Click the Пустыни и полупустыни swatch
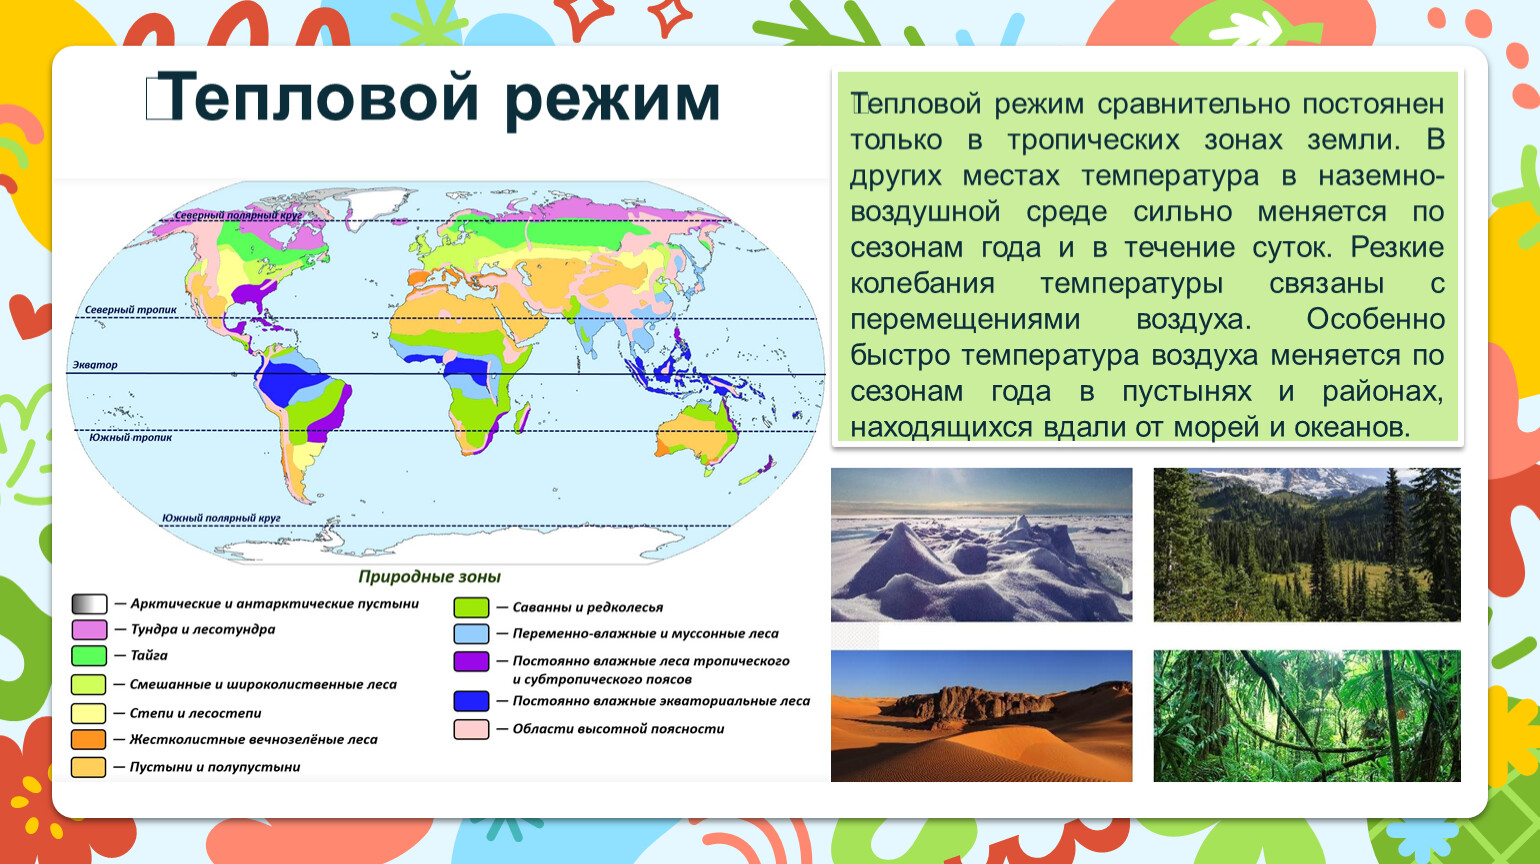Image resolution: width=1540 pixels, height=864 pixels. click(x=89, y=767)
